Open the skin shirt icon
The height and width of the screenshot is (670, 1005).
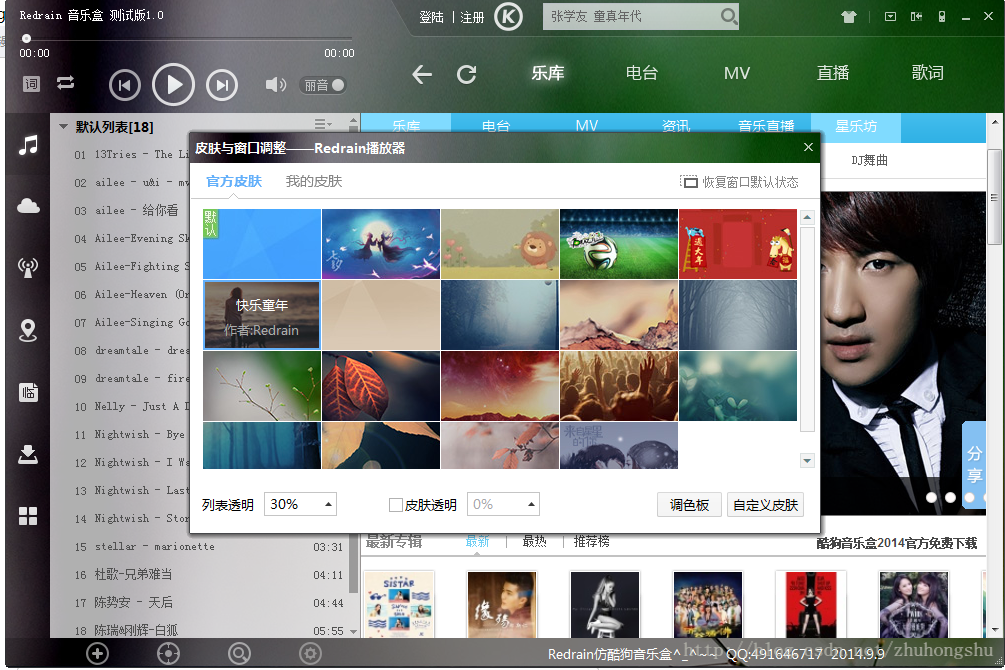[x=849, y=17]
